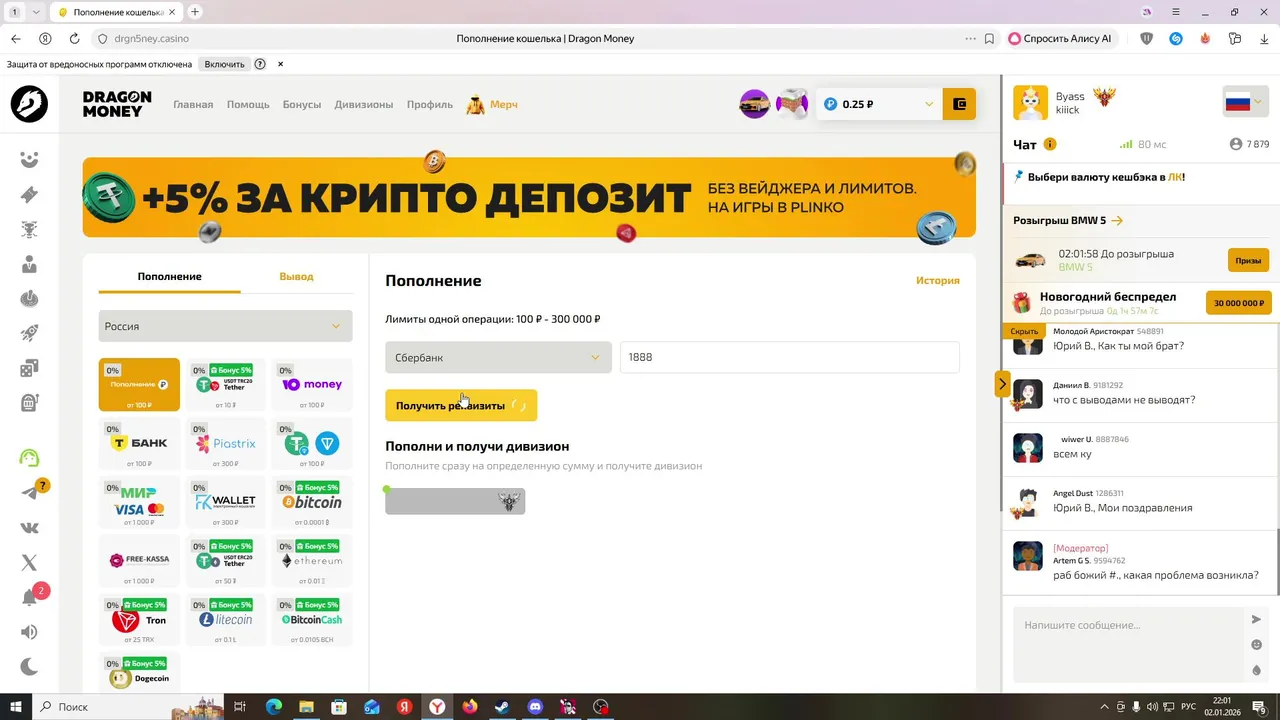Open the Telegram sidebar icon

pyautogui.click(x=29, y=492)
